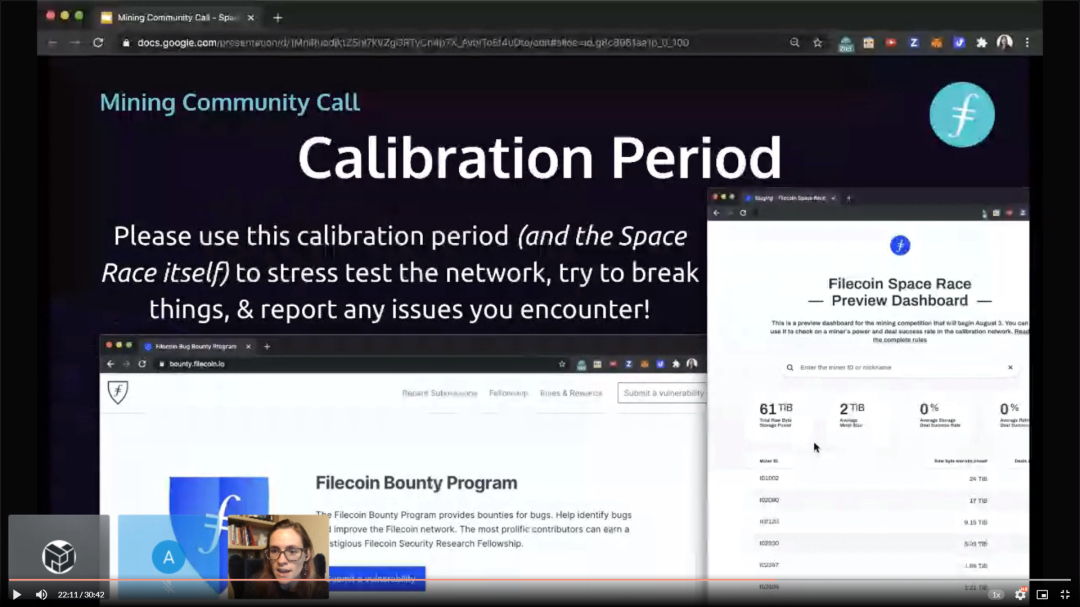Click the Filecoin logo on the slide
This screenshot has height=607, width=1080.
point(962,114)
